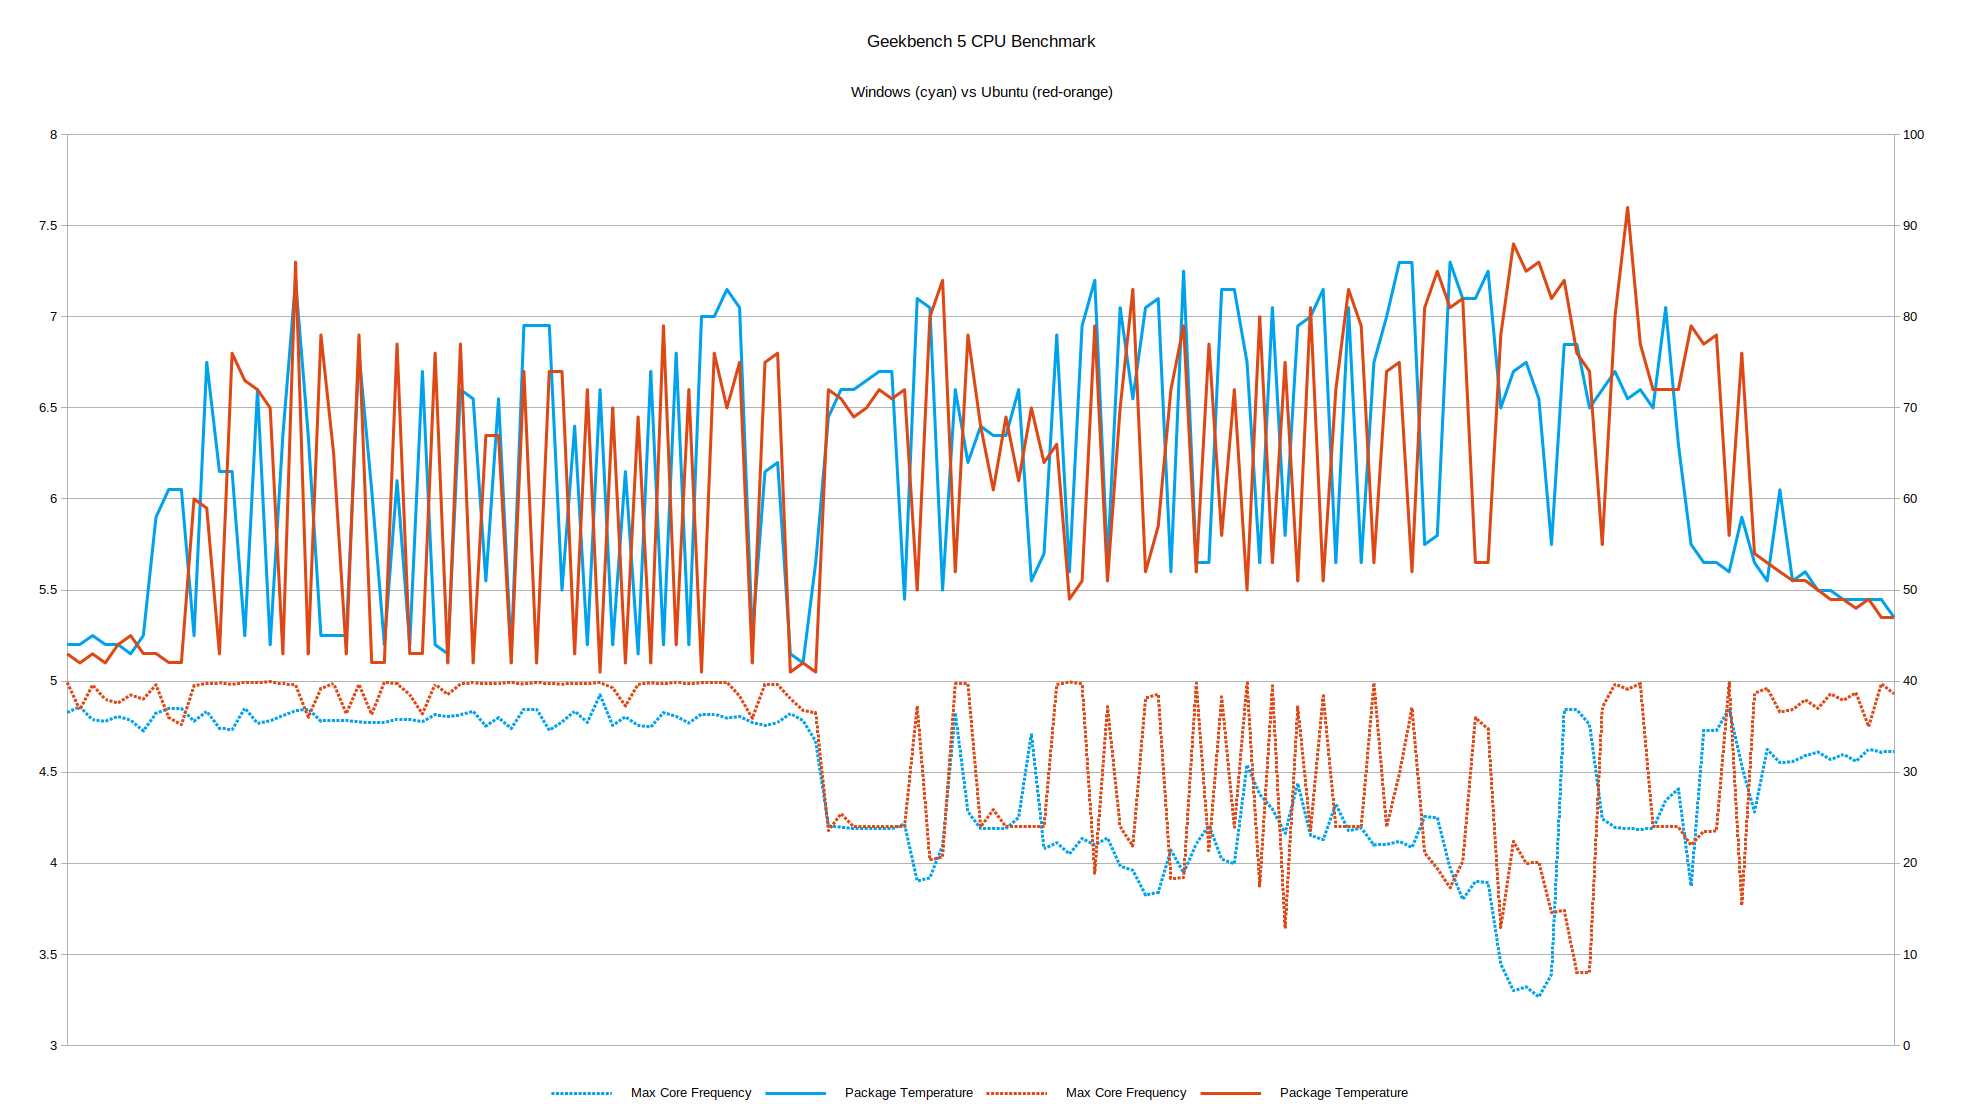The height and width of the screenshot is (1104, 1963).
Task: Click the red-orange solid Package Temperature legend swatch
Action: 1230,1093
